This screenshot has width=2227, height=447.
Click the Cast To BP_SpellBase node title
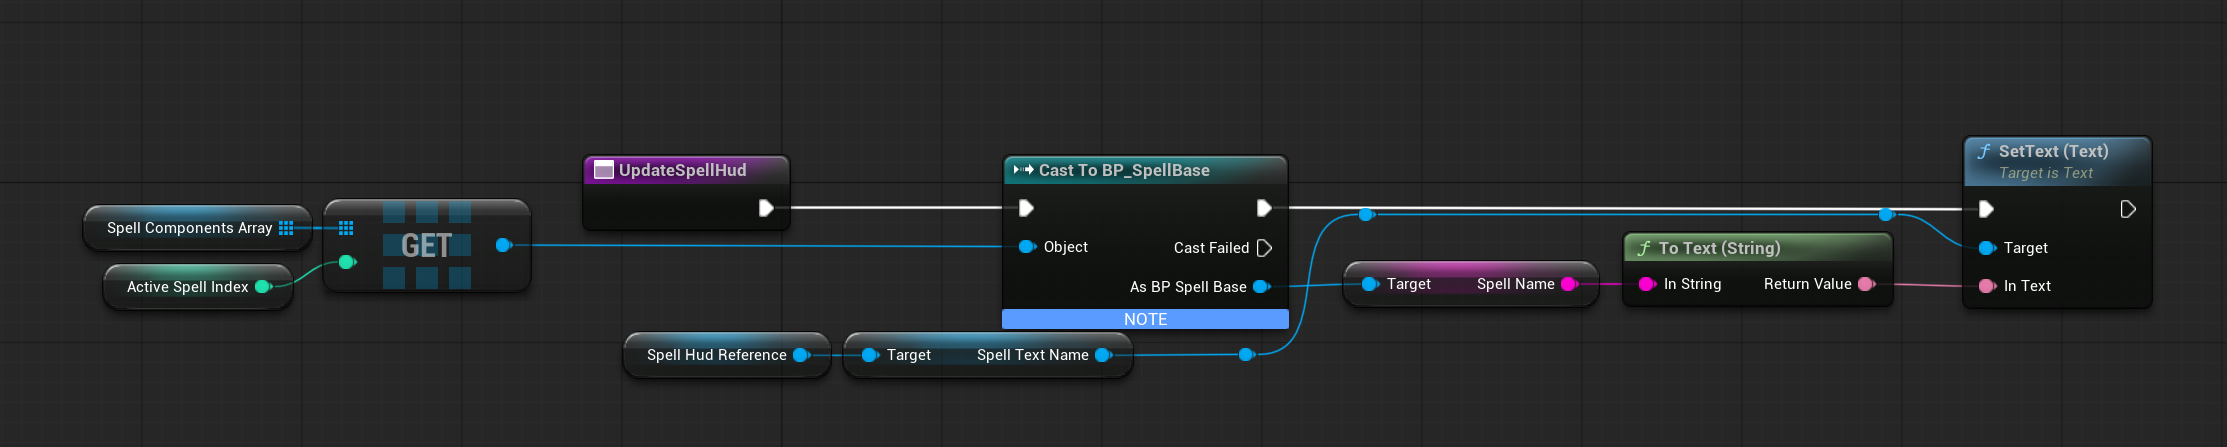1124,170
